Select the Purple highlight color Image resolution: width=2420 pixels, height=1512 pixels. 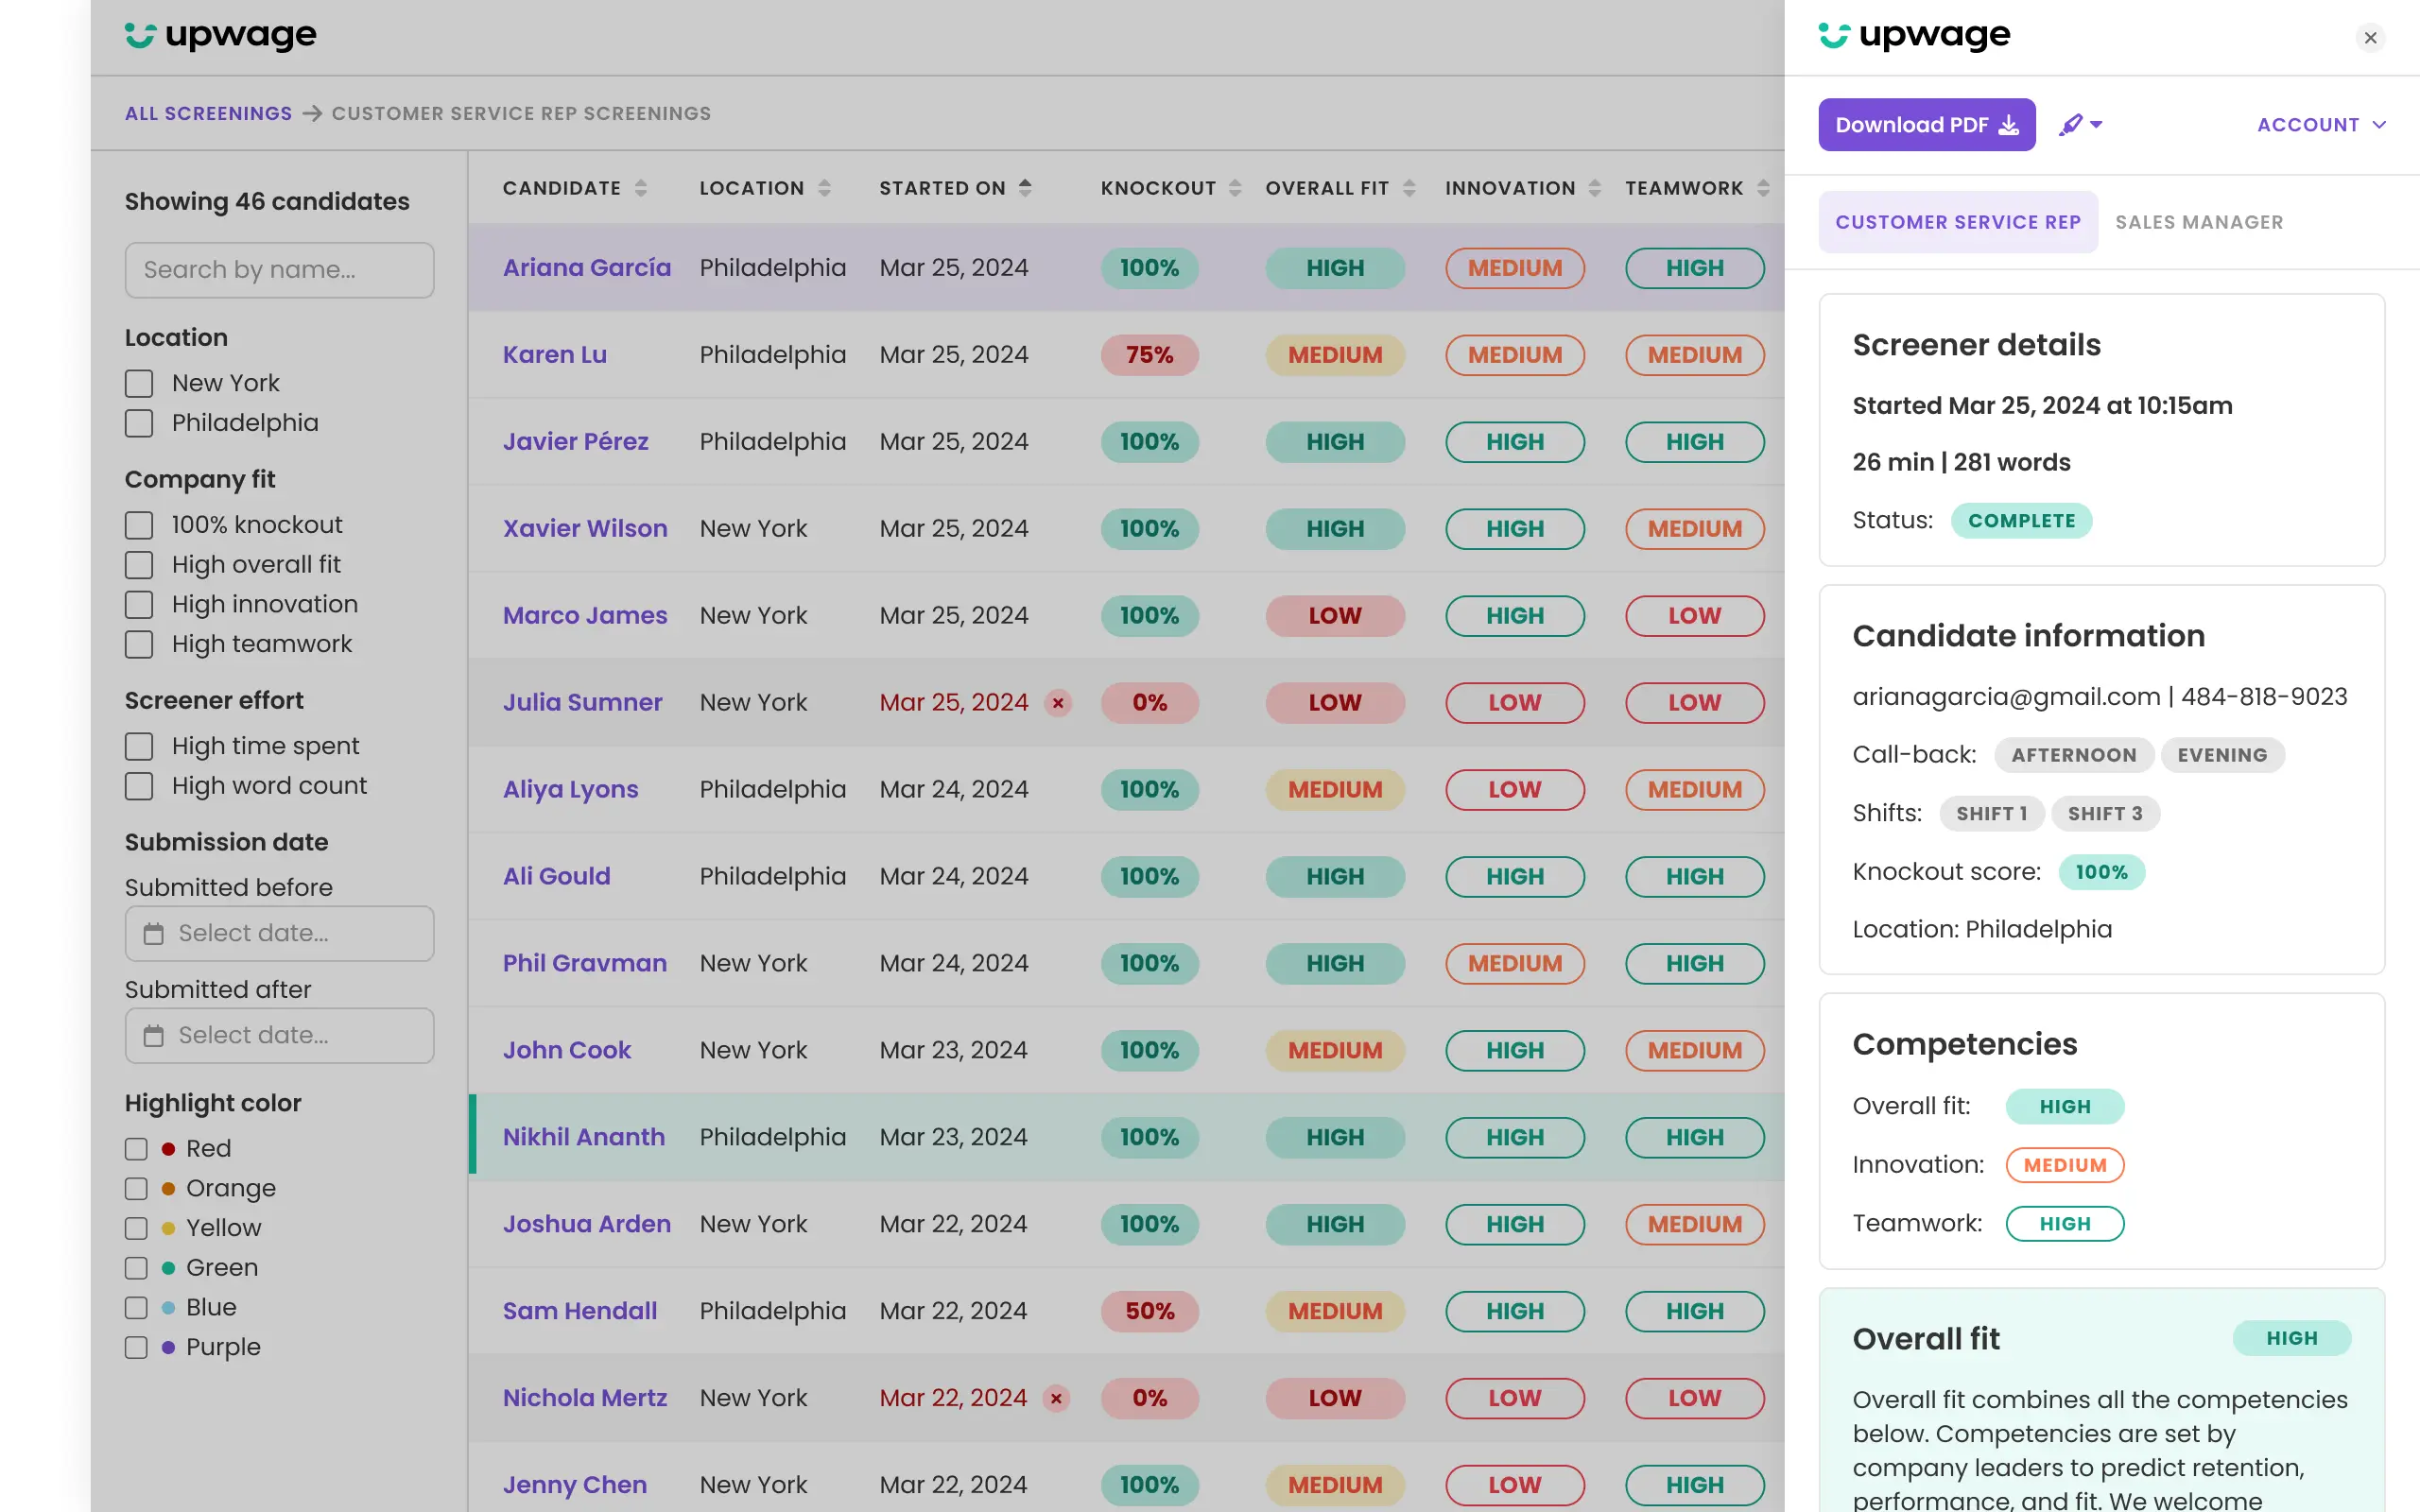click(x=137, y=1348)
